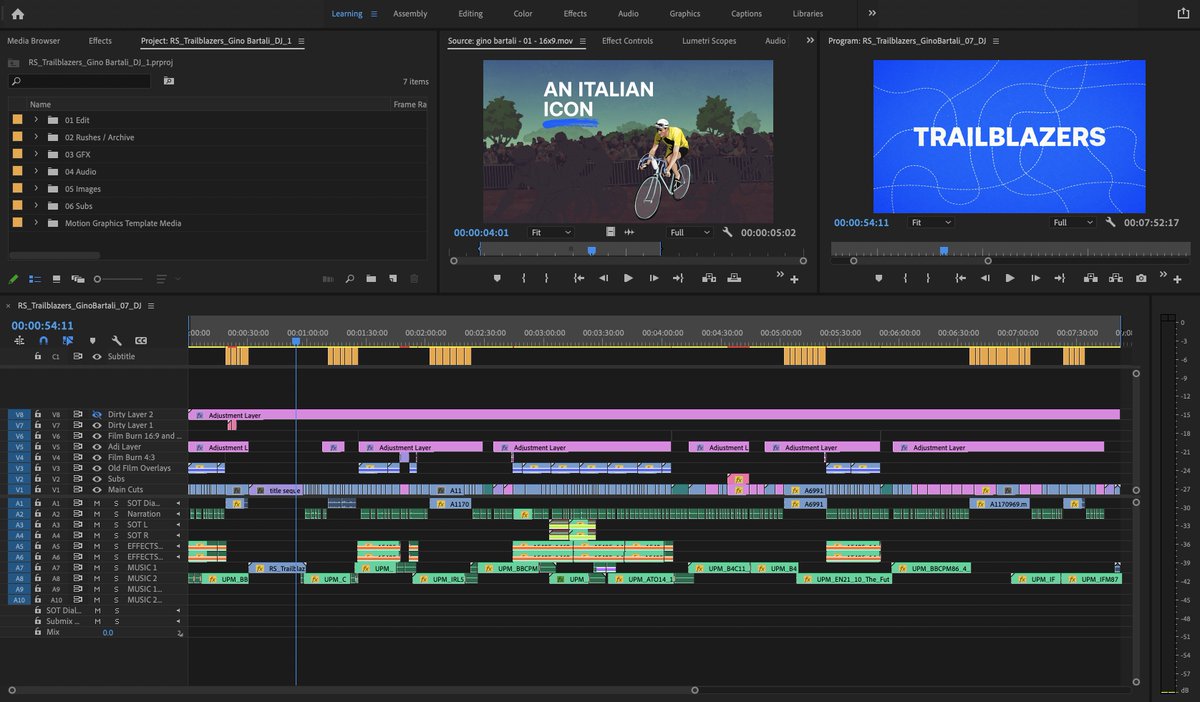Open Source monitor button editor plus icon
1200x702 pixels.
point(794,279)
